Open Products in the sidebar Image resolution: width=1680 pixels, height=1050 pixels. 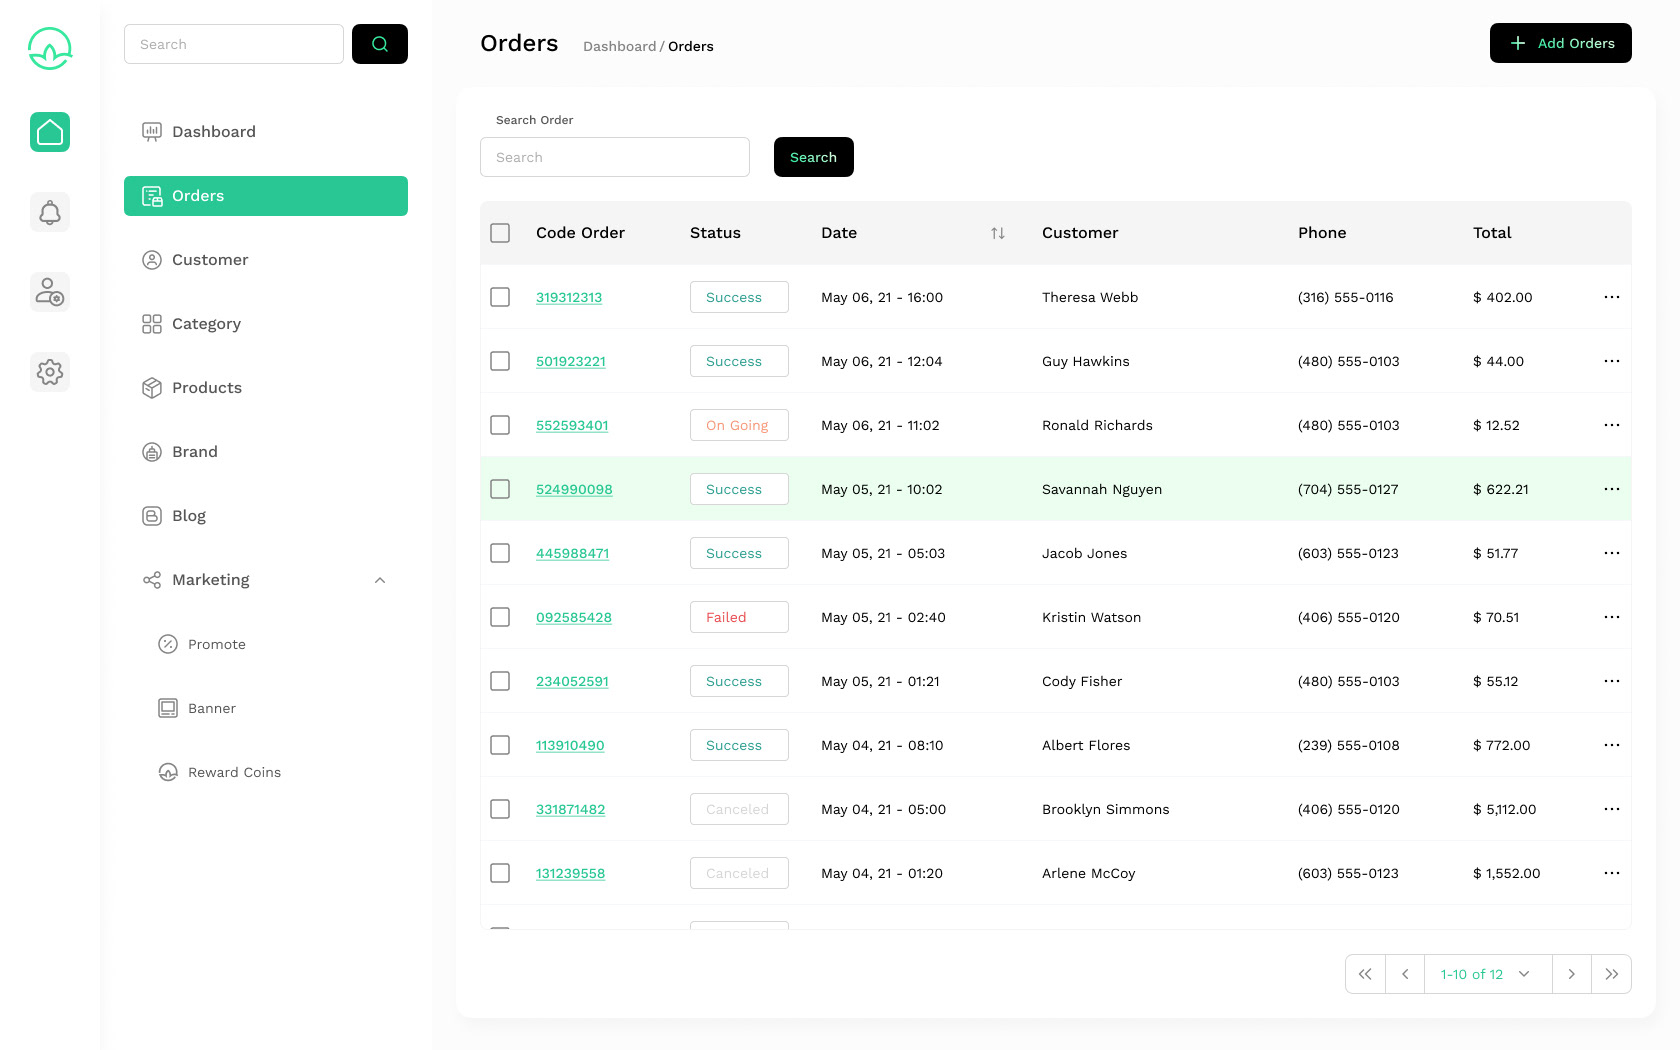click(266, 388)
